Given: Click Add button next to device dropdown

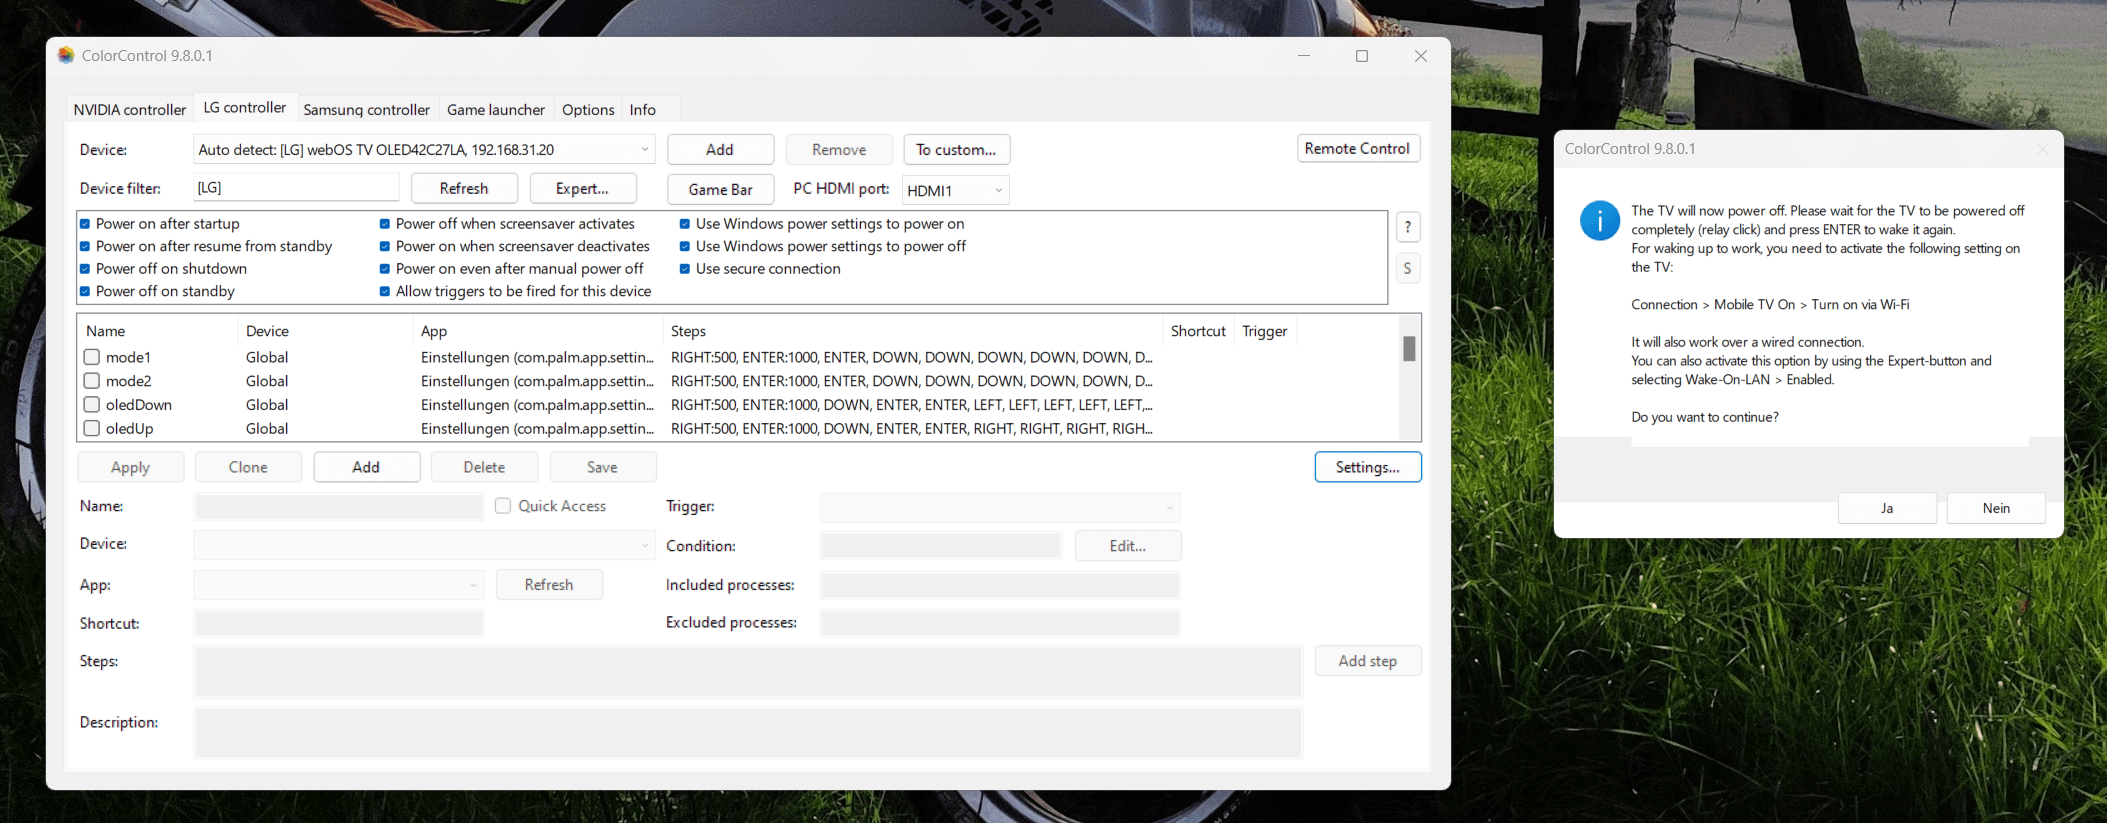Looking at the screenshot, I should pos(720,150).
